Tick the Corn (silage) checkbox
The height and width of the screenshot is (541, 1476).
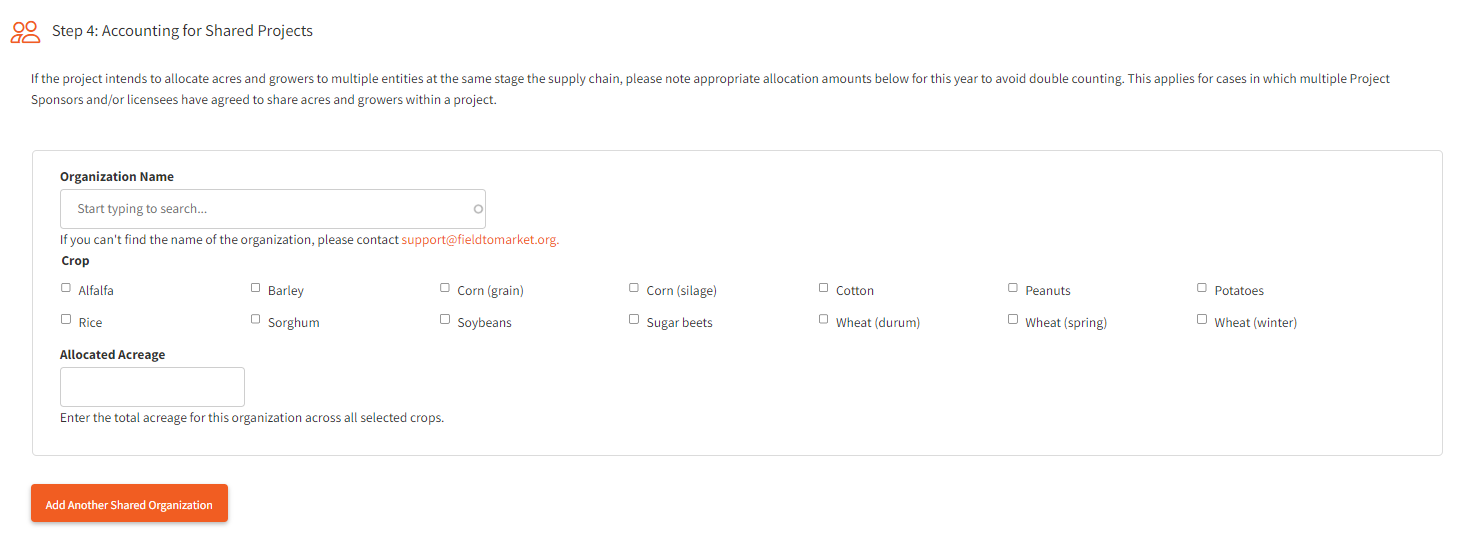(634, 288)
